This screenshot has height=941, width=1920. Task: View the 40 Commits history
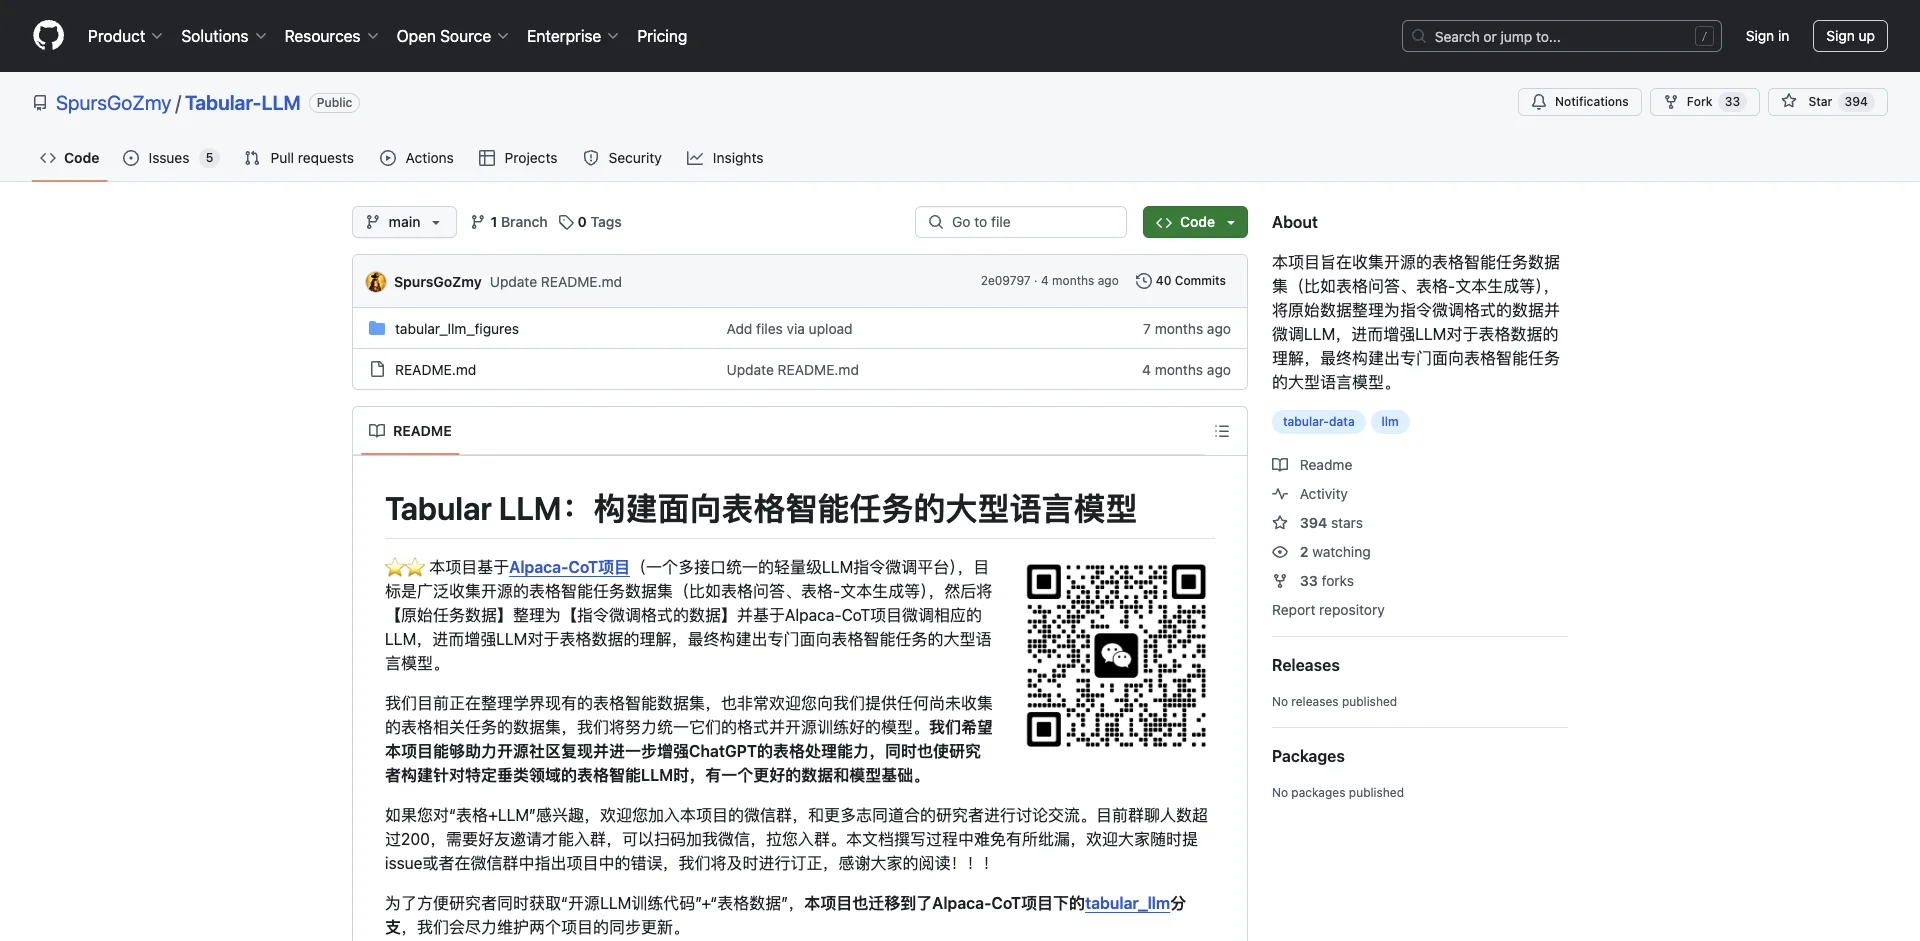pyautogui.click(x=1181, y=281)
